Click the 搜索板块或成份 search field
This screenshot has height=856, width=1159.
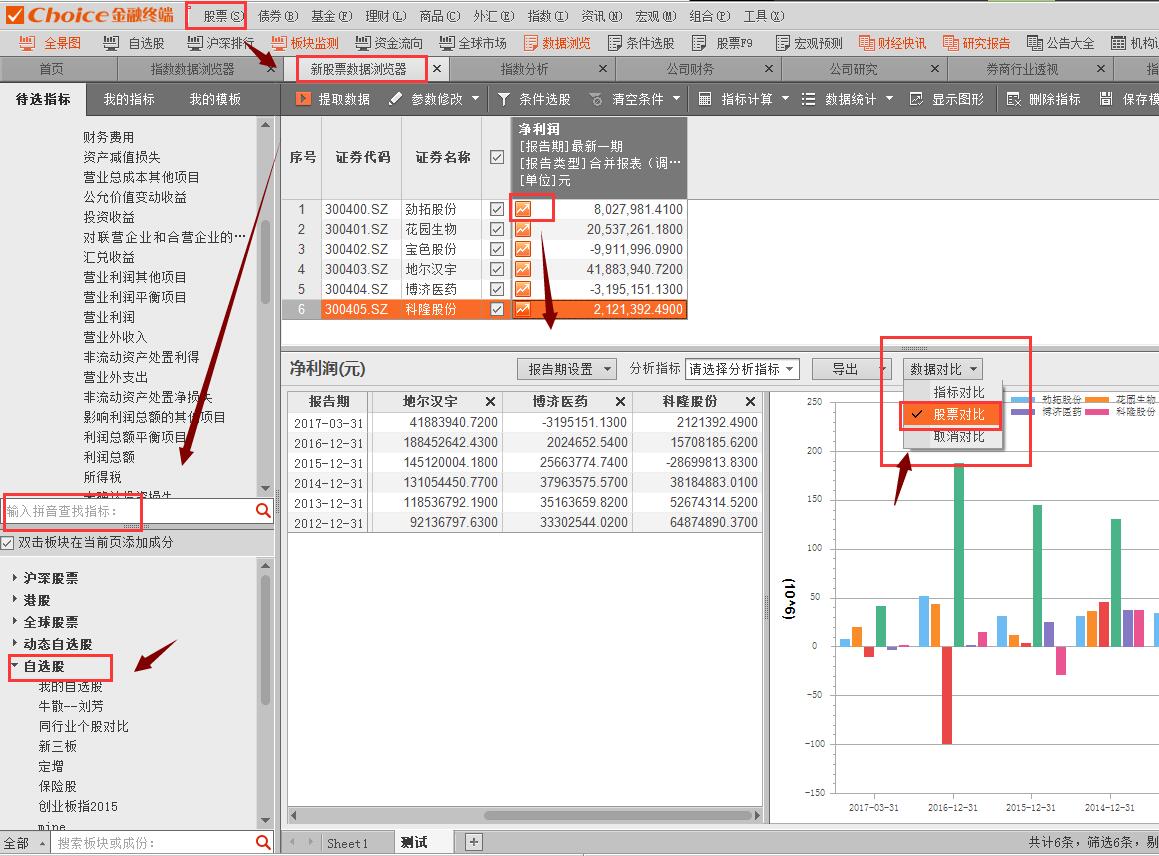click(x=150, y=843)
